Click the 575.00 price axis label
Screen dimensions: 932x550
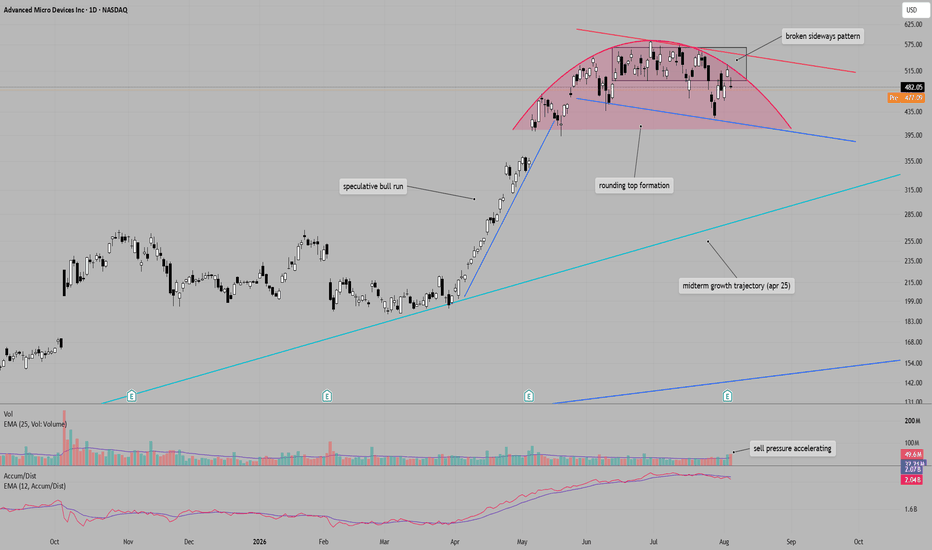(x=913, y=45)
